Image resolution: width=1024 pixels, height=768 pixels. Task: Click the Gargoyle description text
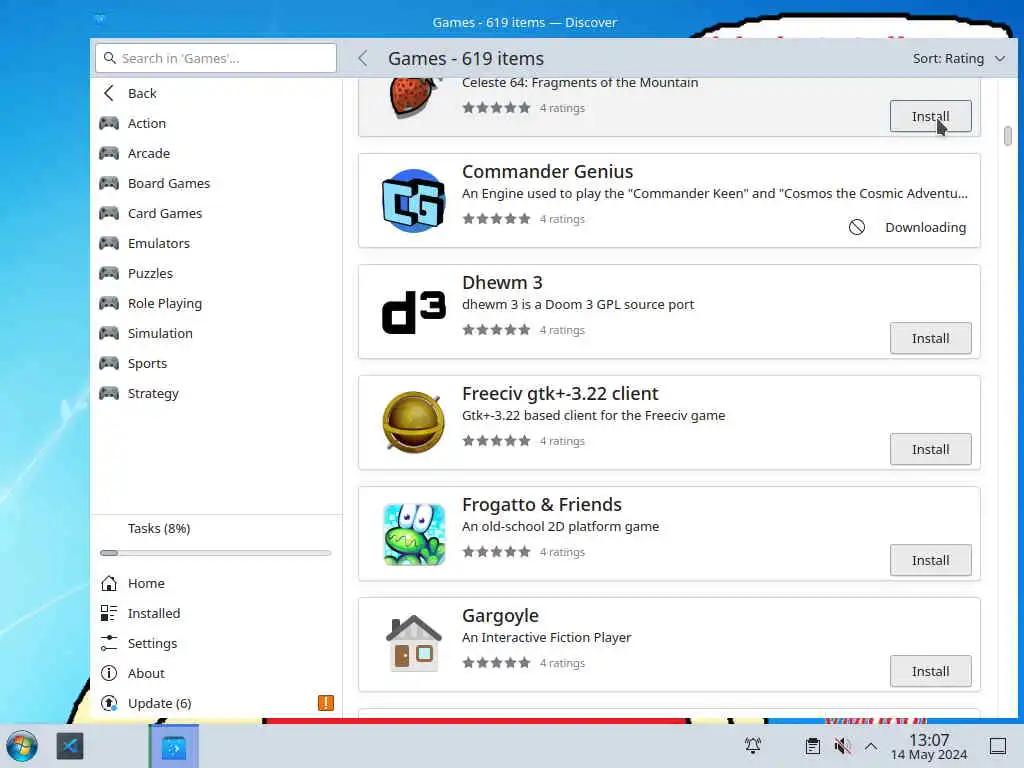coord(547,637)
